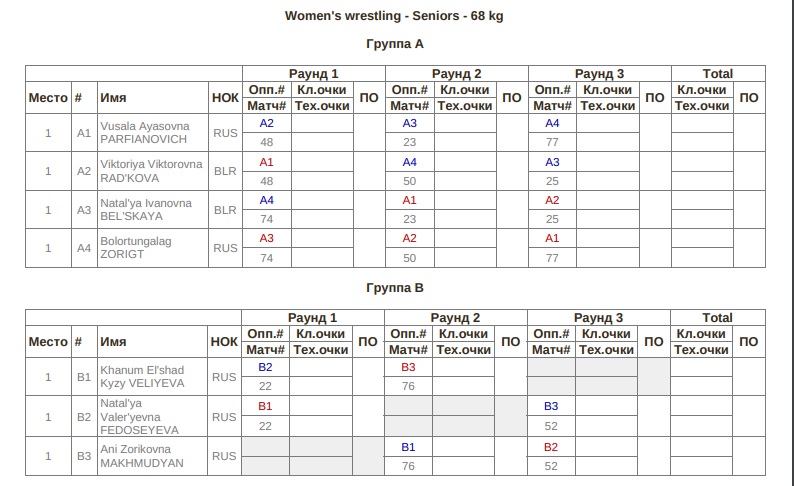Select the name Bolortungalag ZORIGT
Viewport: 794px width, 486px height.
pyautogui.click(x=138, y=247)
